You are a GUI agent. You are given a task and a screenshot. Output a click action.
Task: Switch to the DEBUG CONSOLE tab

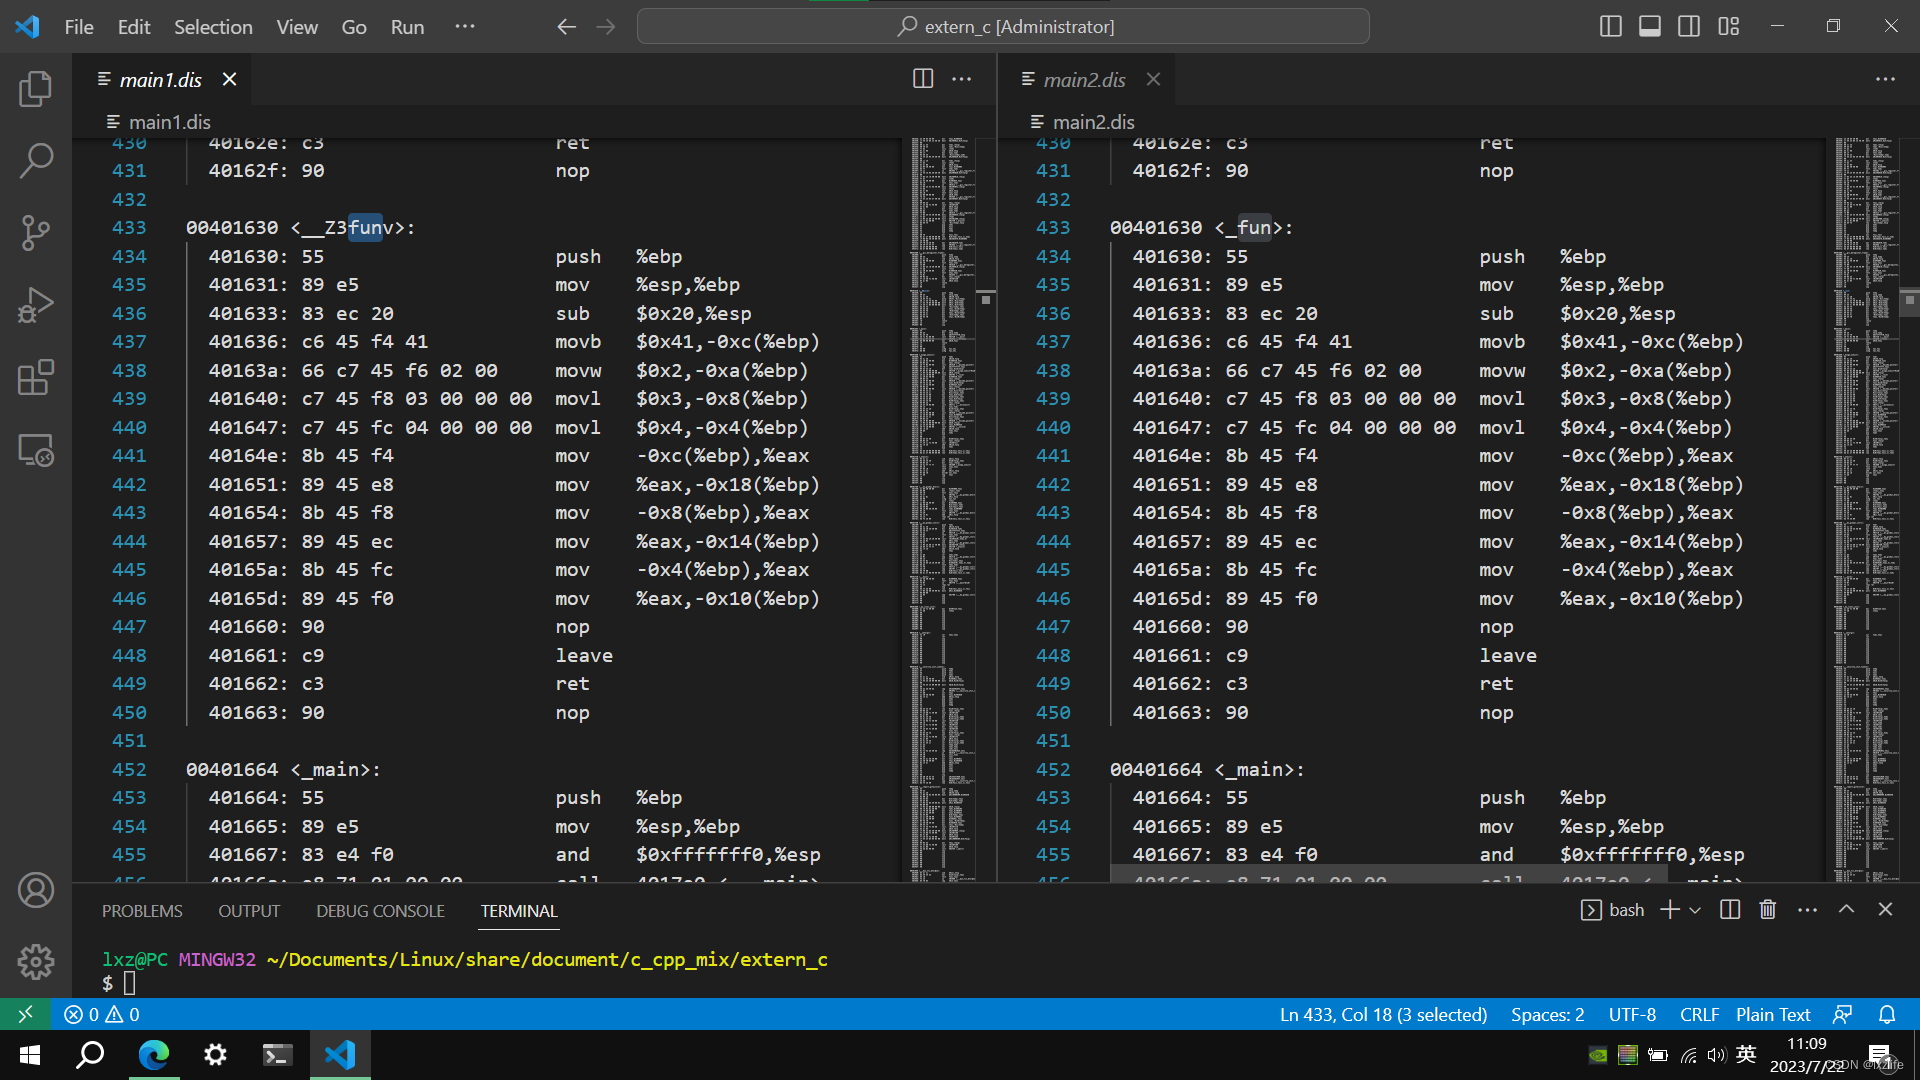point(380,911)
